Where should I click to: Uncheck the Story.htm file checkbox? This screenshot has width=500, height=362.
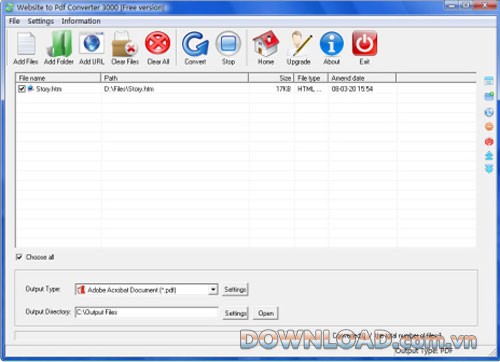[22, 89]
